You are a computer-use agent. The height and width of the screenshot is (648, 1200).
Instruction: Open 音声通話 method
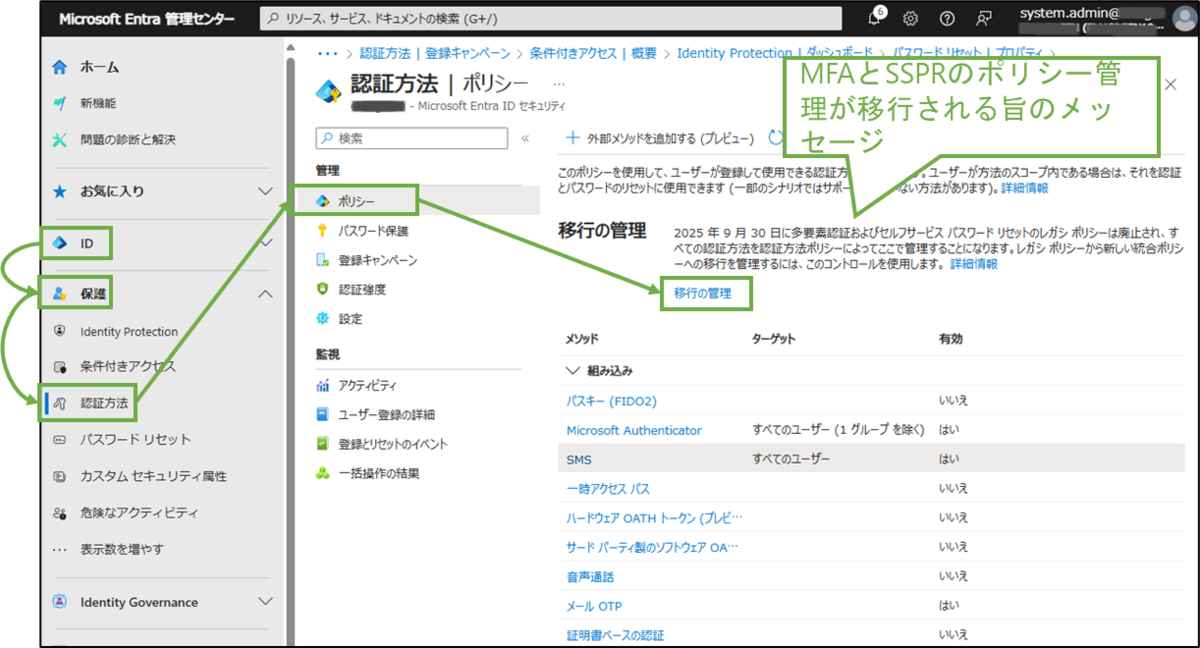tap(590, 577)
